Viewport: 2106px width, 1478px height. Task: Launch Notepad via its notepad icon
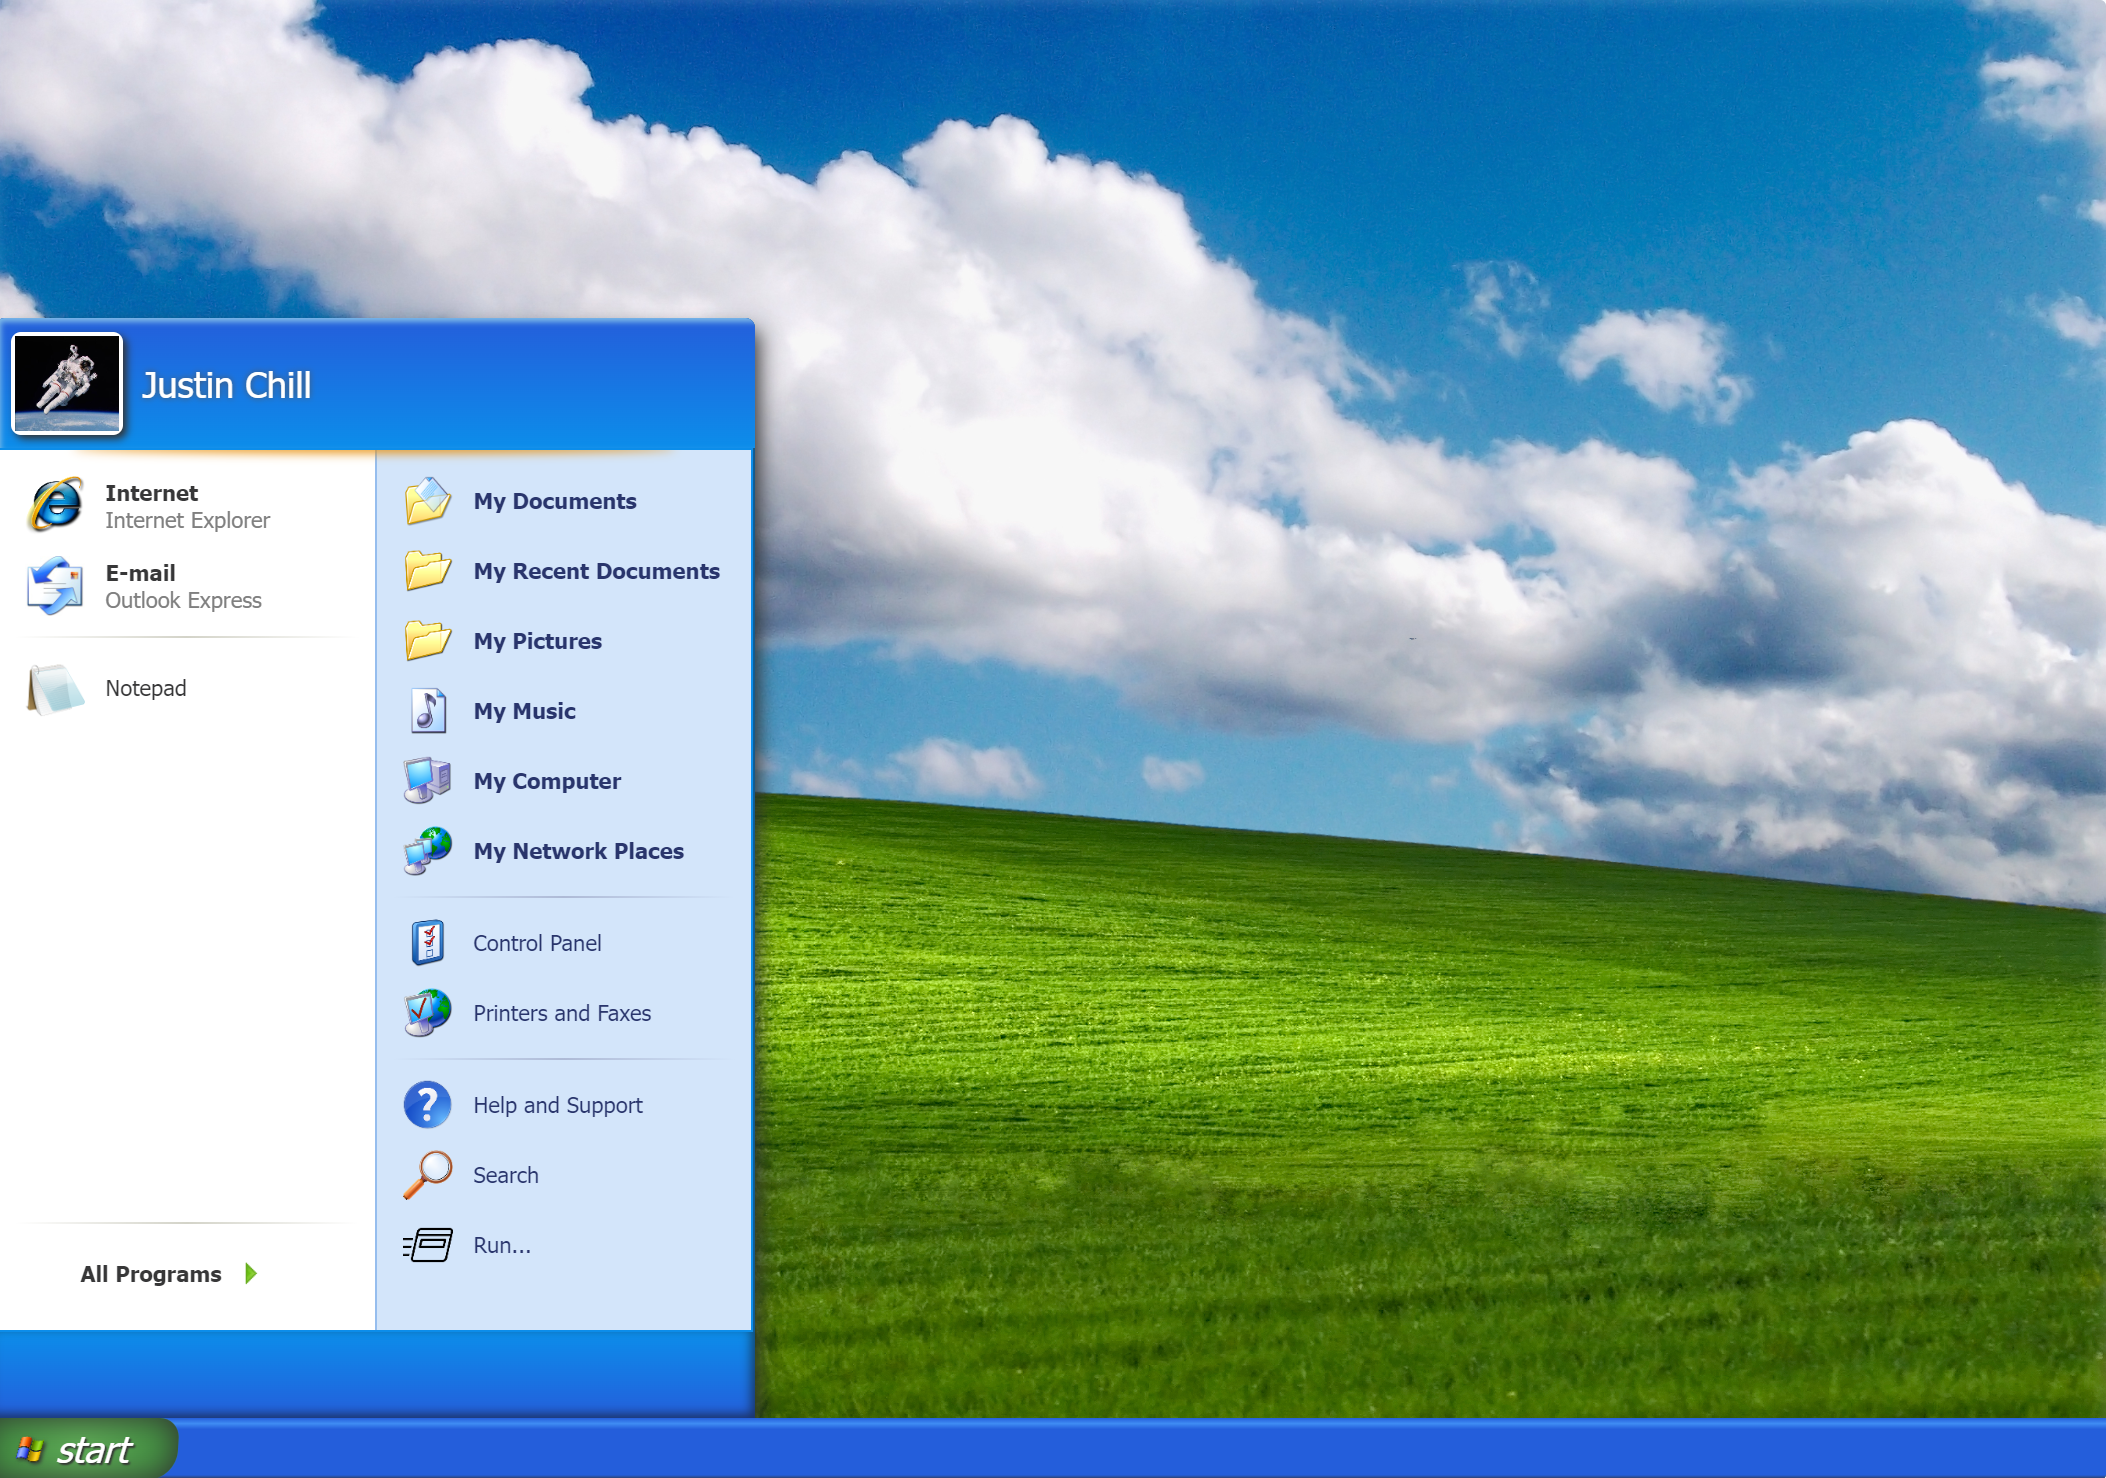(x=56, y=689)
